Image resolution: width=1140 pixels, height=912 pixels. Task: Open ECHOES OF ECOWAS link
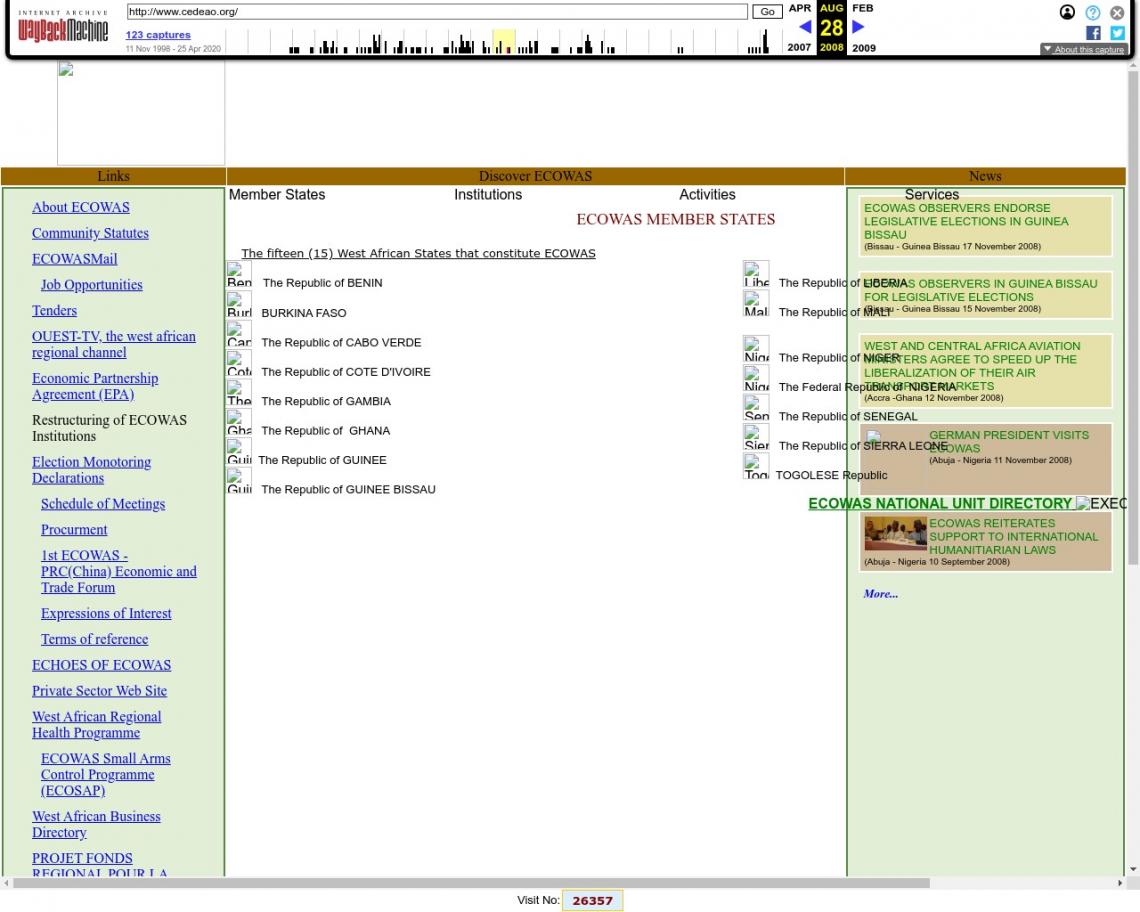click(x=101, y=665)
